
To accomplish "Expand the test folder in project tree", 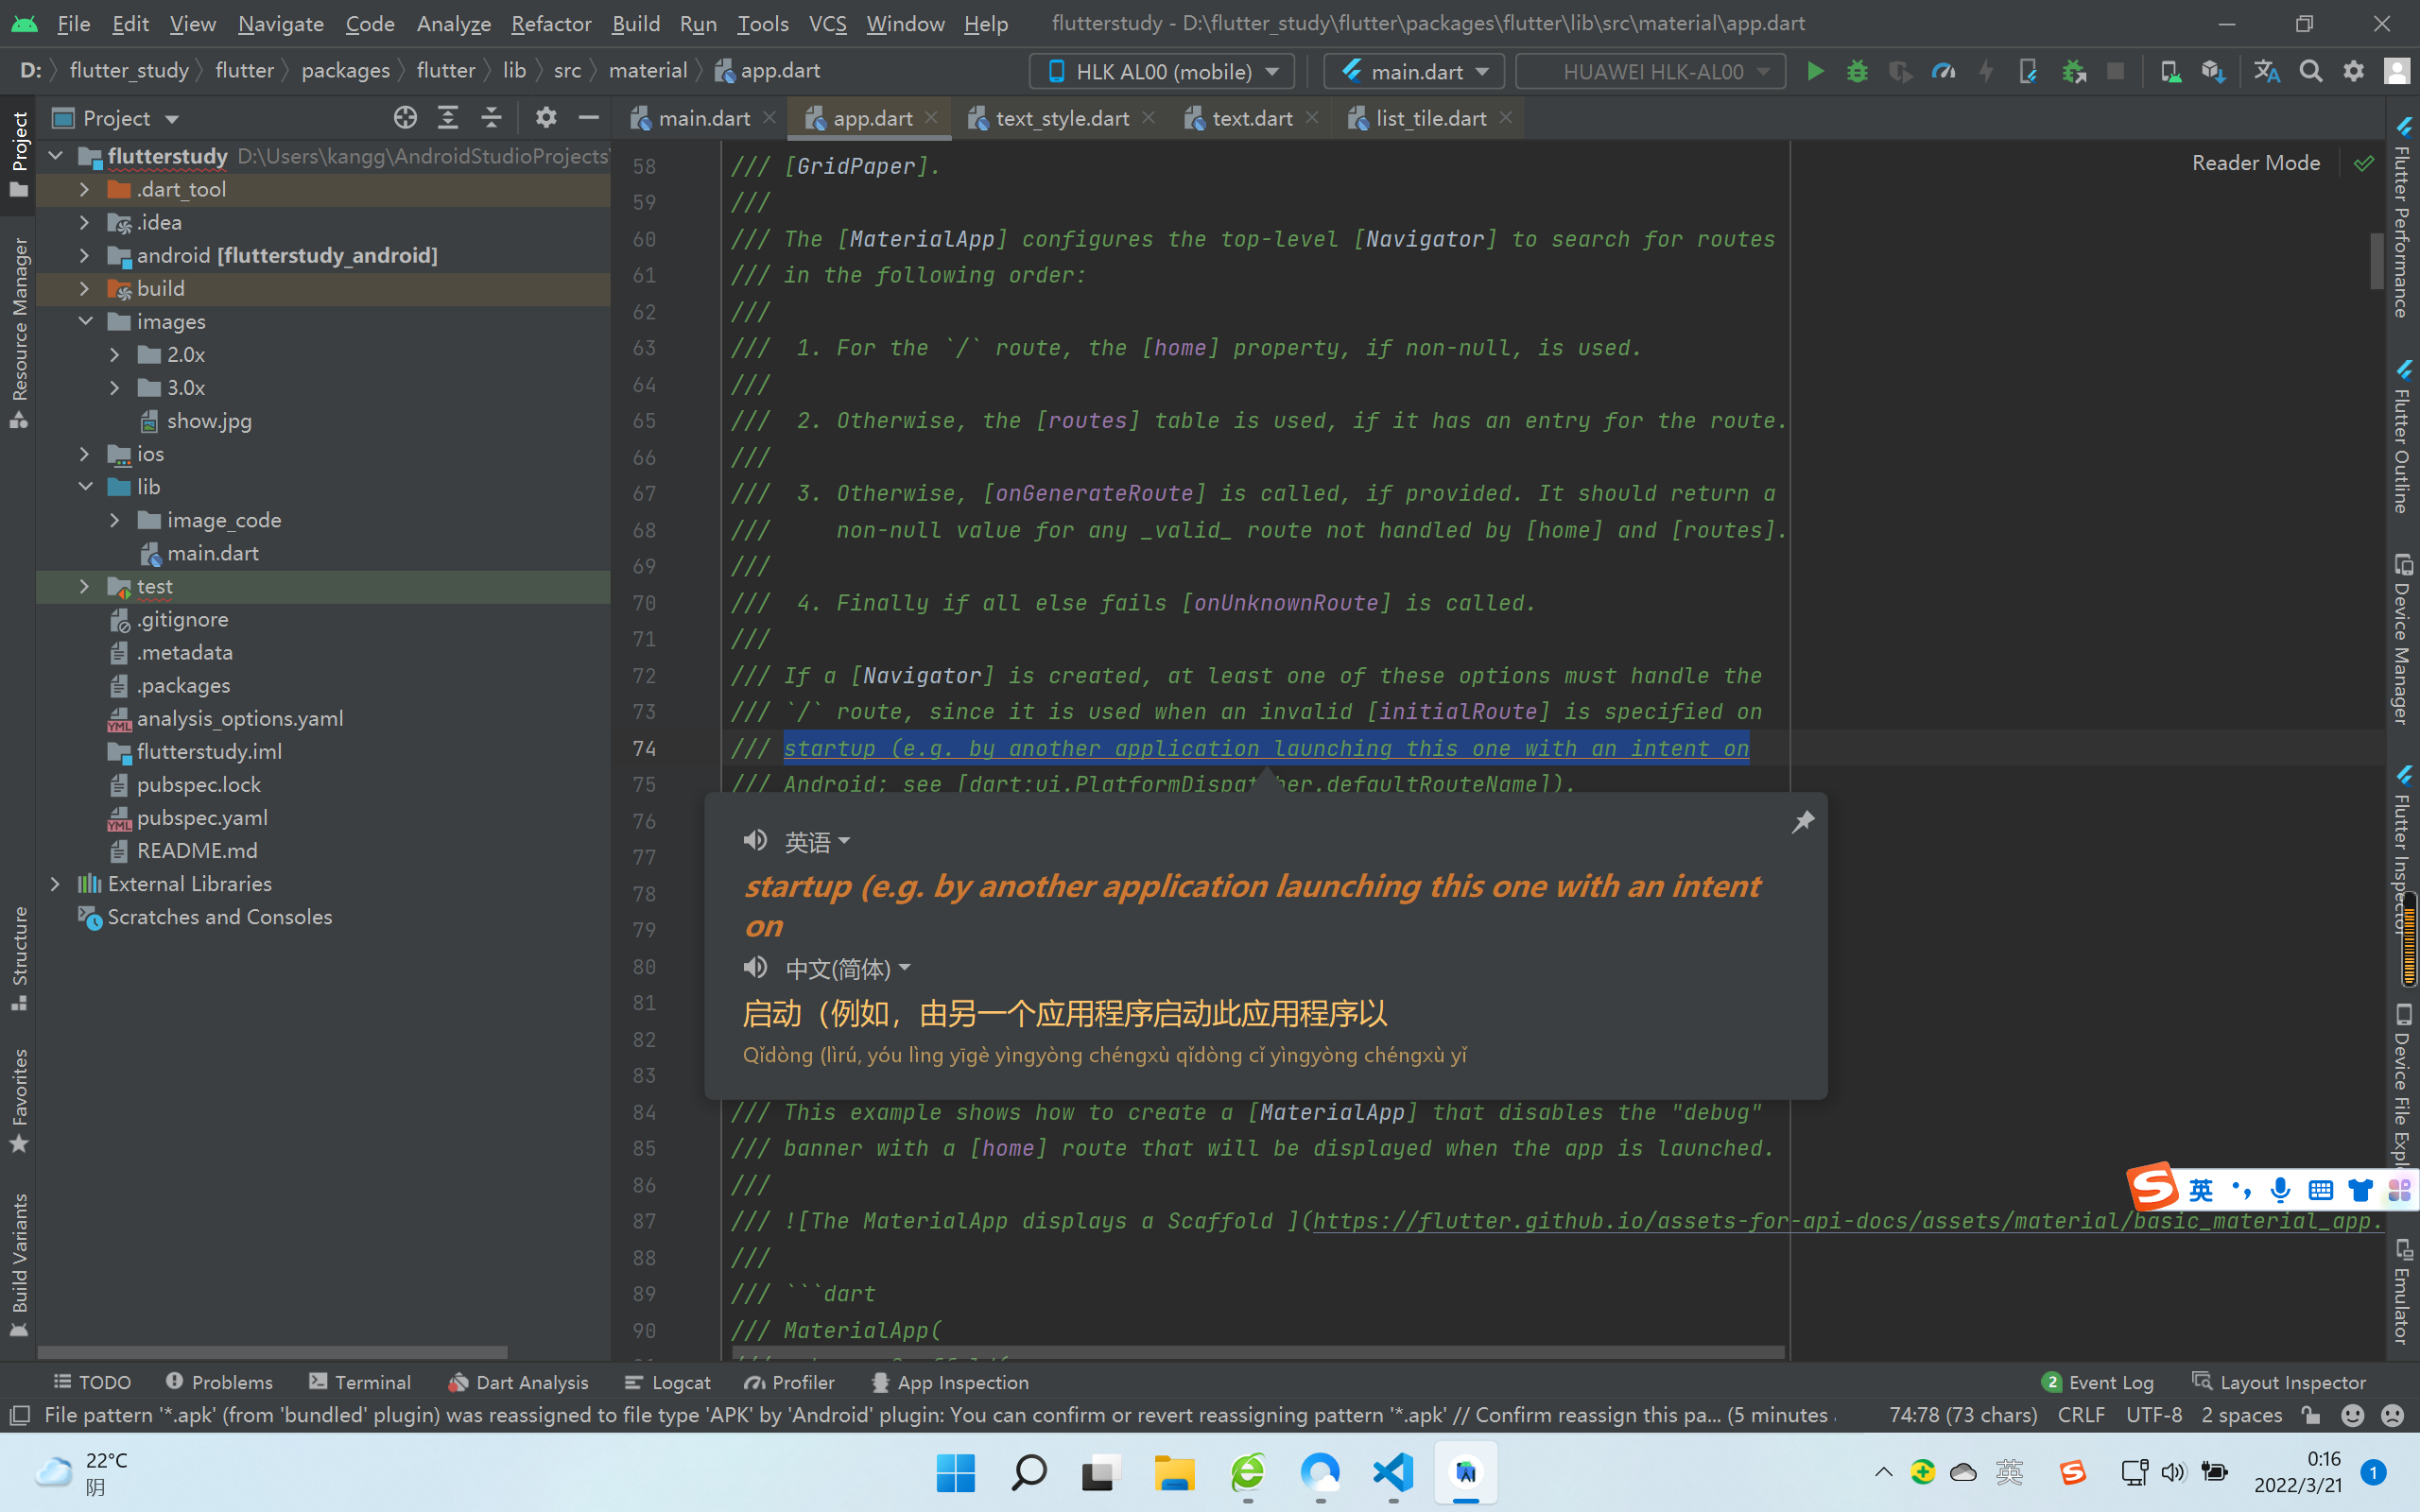I will (85, 585).
